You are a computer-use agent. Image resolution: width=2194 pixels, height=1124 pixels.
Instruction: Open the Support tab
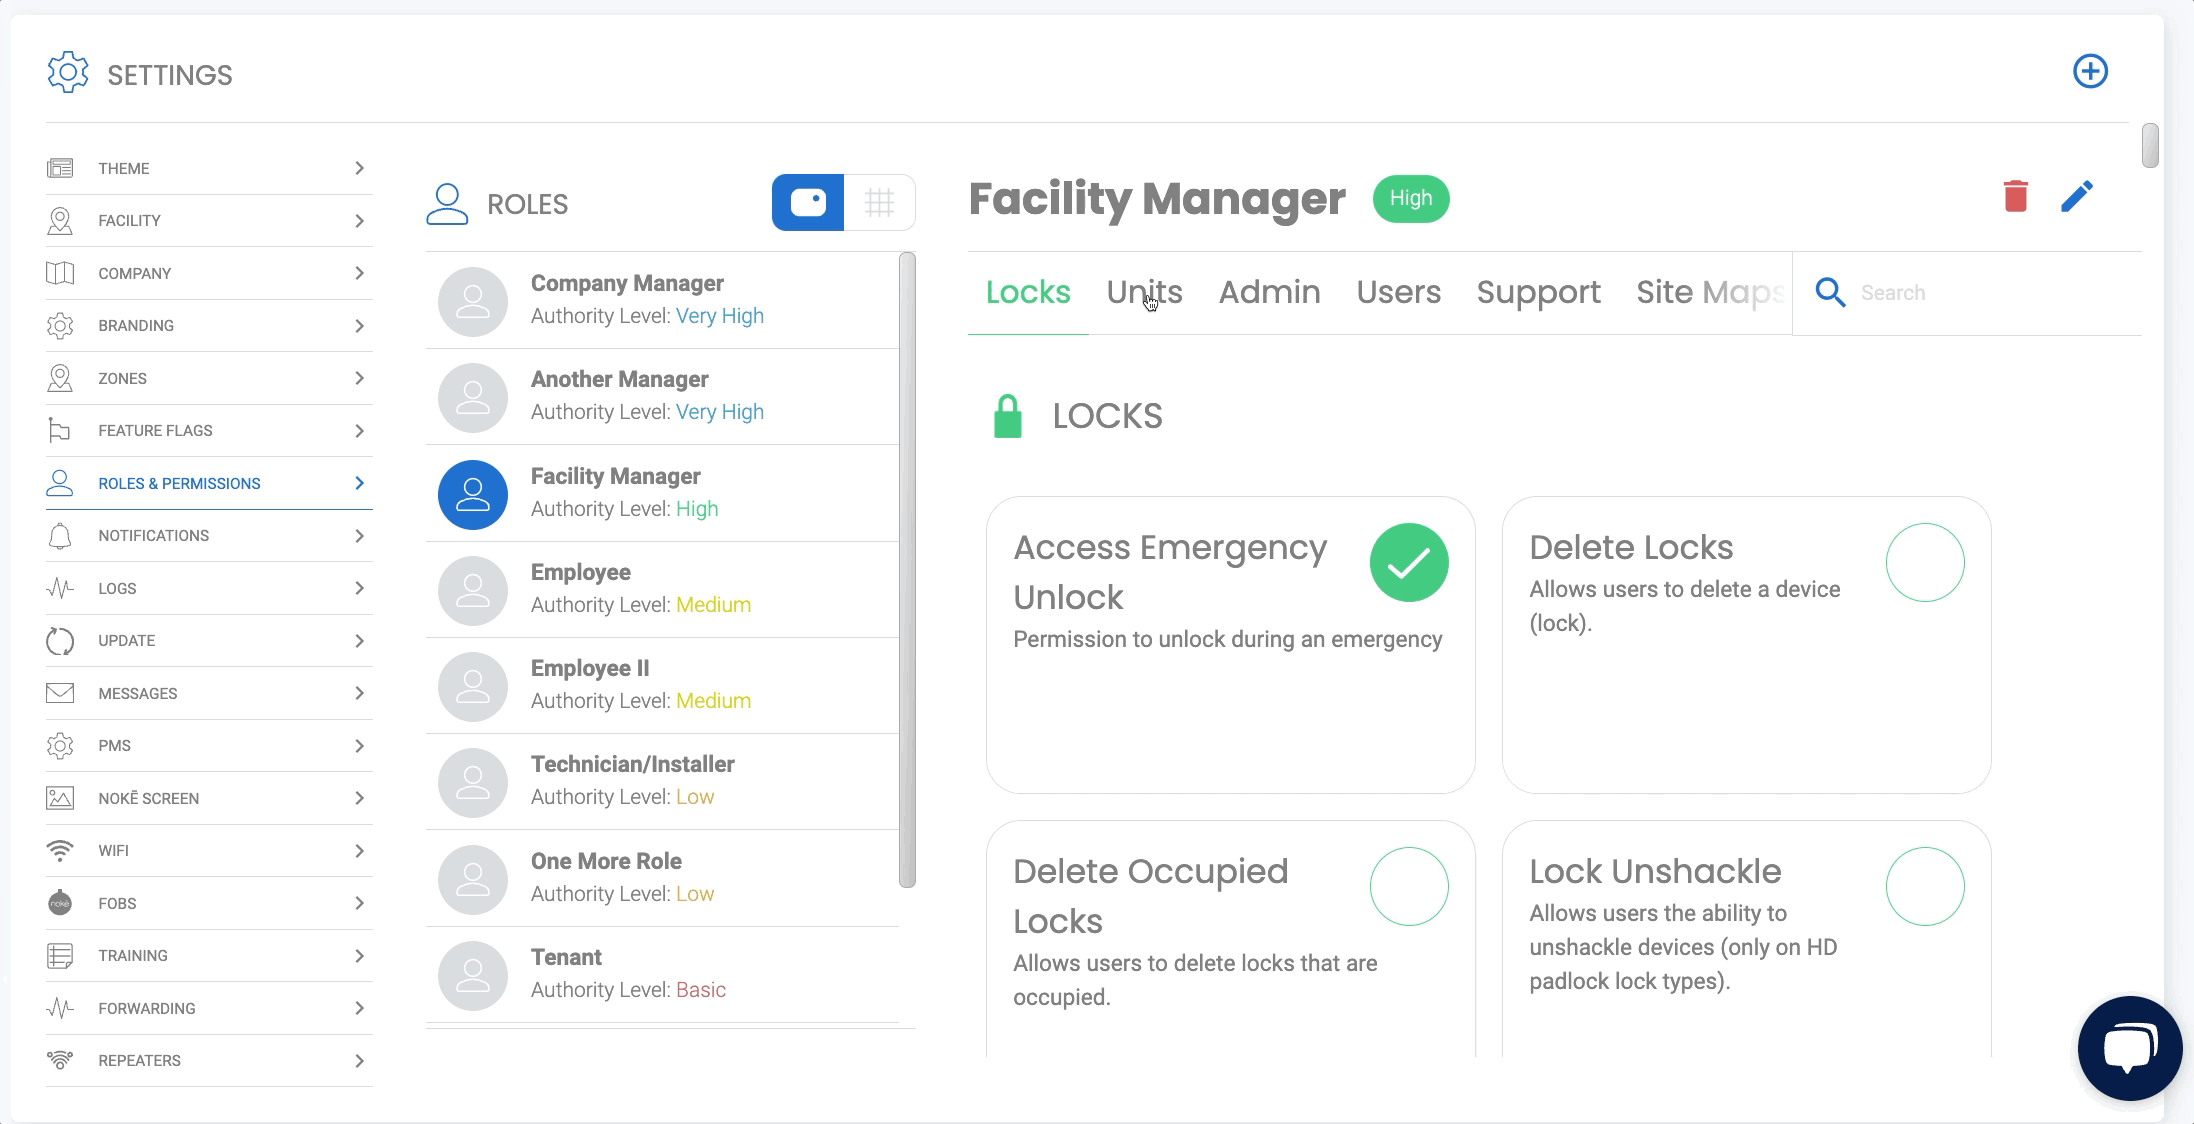tap(1538, 292)
